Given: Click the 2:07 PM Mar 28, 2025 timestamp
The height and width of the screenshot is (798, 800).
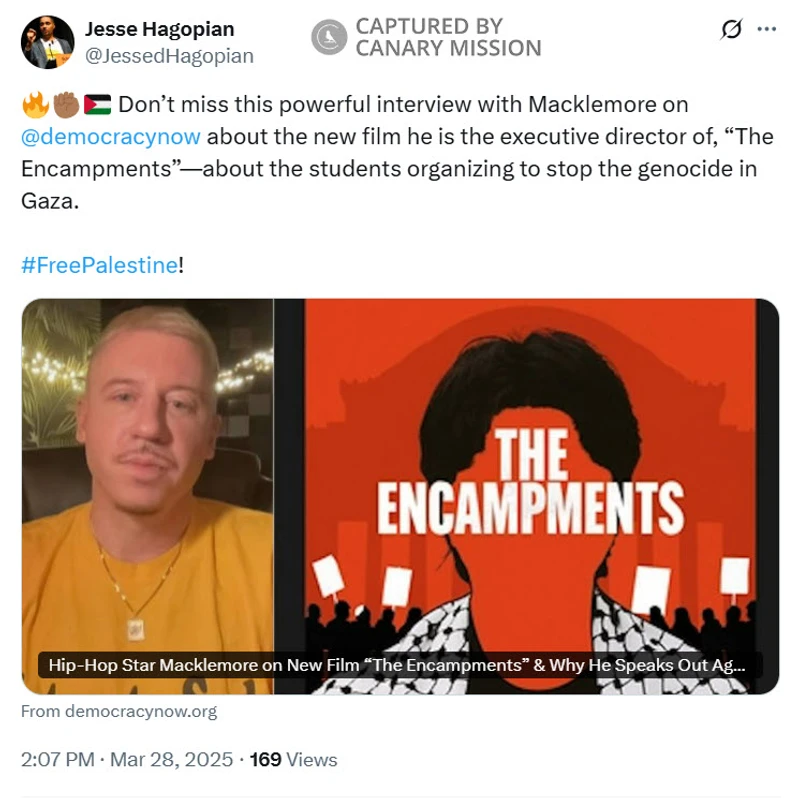Looking at the screenshot, I should coord(127,760).
